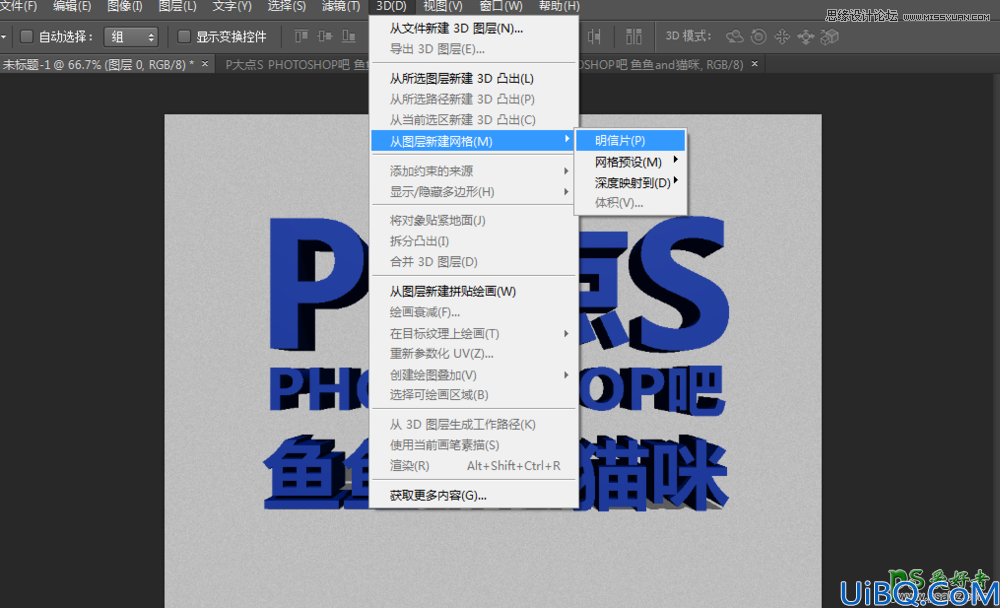This screenshot has width=1000, height=608.
Task: Click the align top edges icon
Action: click(x=301, y=36)
